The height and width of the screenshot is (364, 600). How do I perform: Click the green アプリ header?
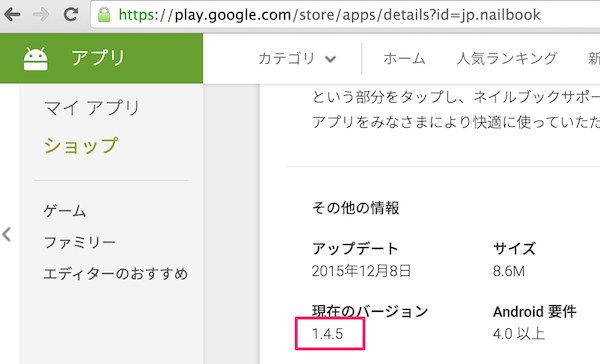click(101, 58)
